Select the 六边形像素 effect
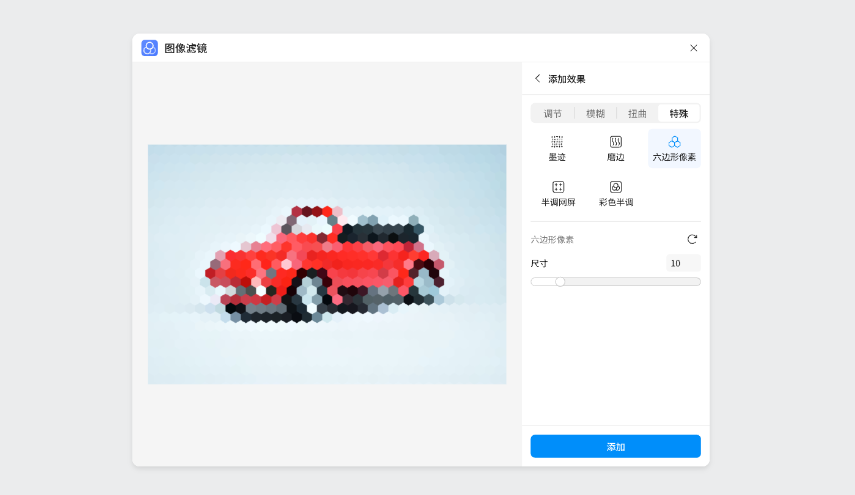This screenshot has width=855, height=495. pos(674,148)
